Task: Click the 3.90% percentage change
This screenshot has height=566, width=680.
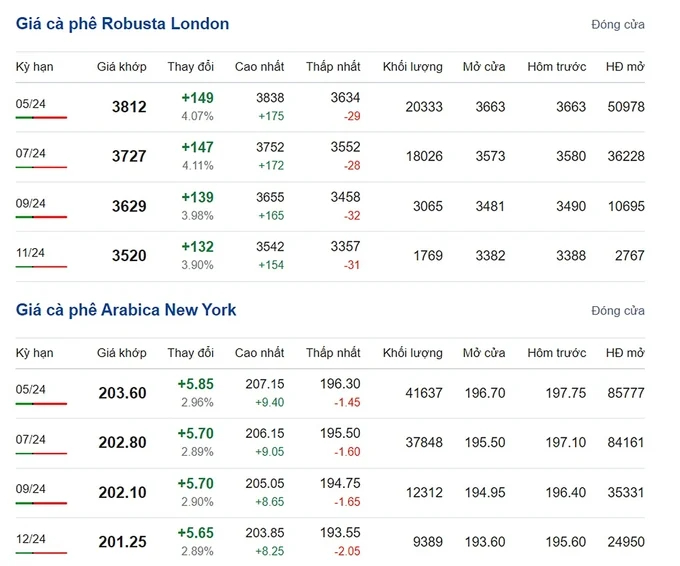Action: pos(197,265)
